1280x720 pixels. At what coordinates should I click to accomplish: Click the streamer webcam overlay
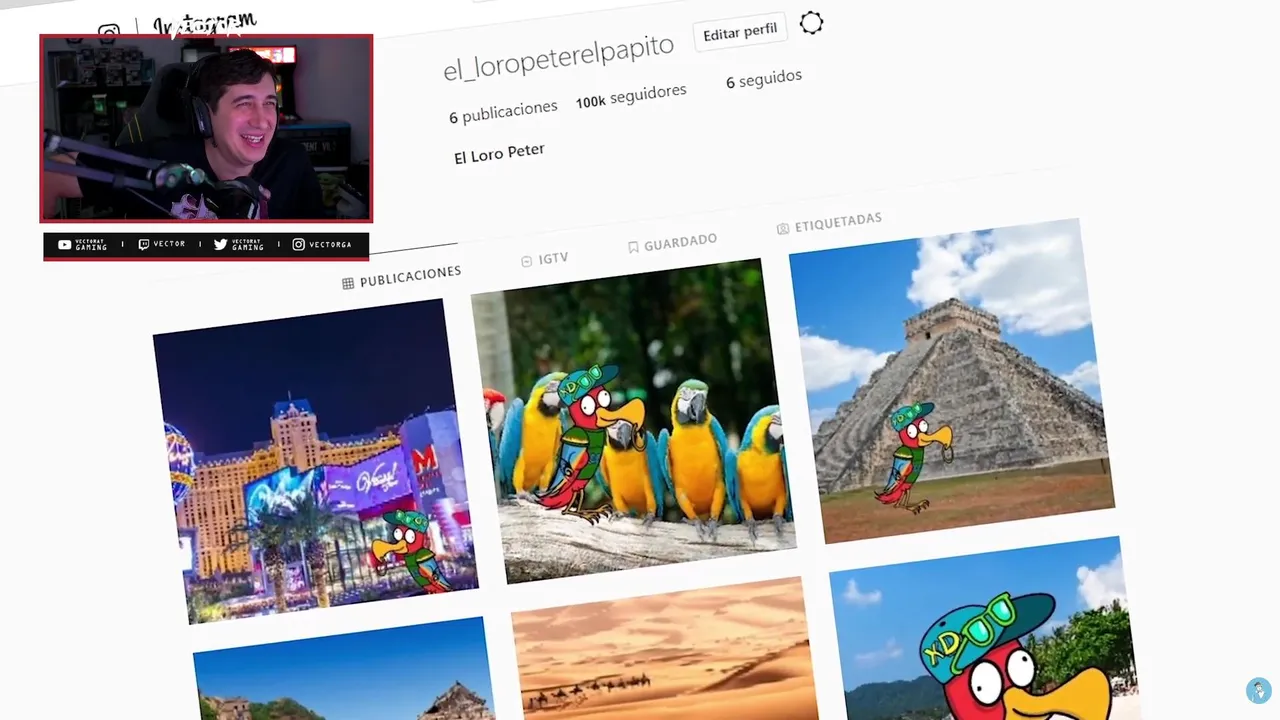[206, 128]
